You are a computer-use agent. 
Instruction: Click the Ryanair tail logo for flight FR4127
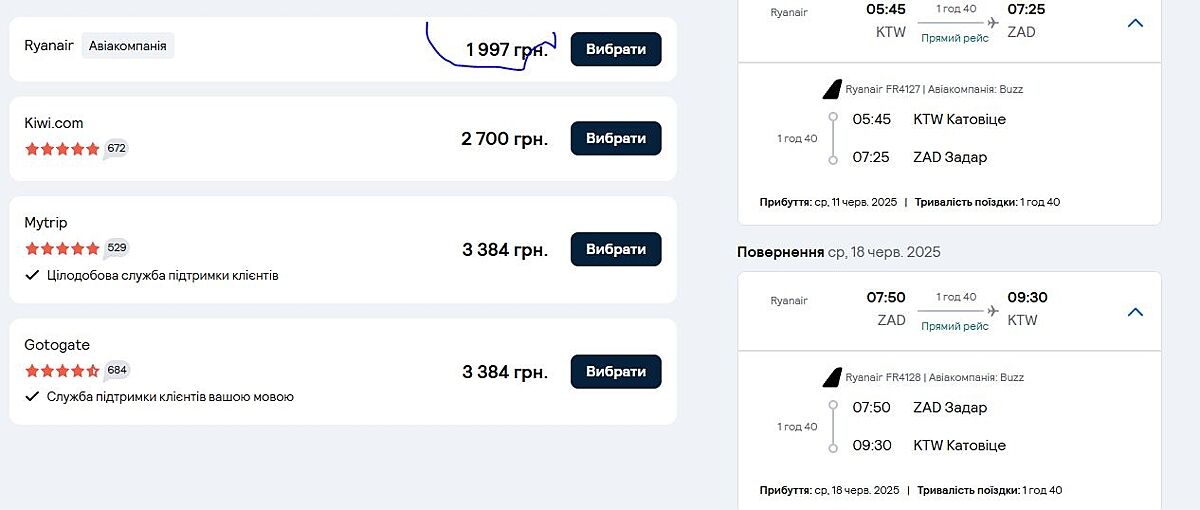[831, 90]
